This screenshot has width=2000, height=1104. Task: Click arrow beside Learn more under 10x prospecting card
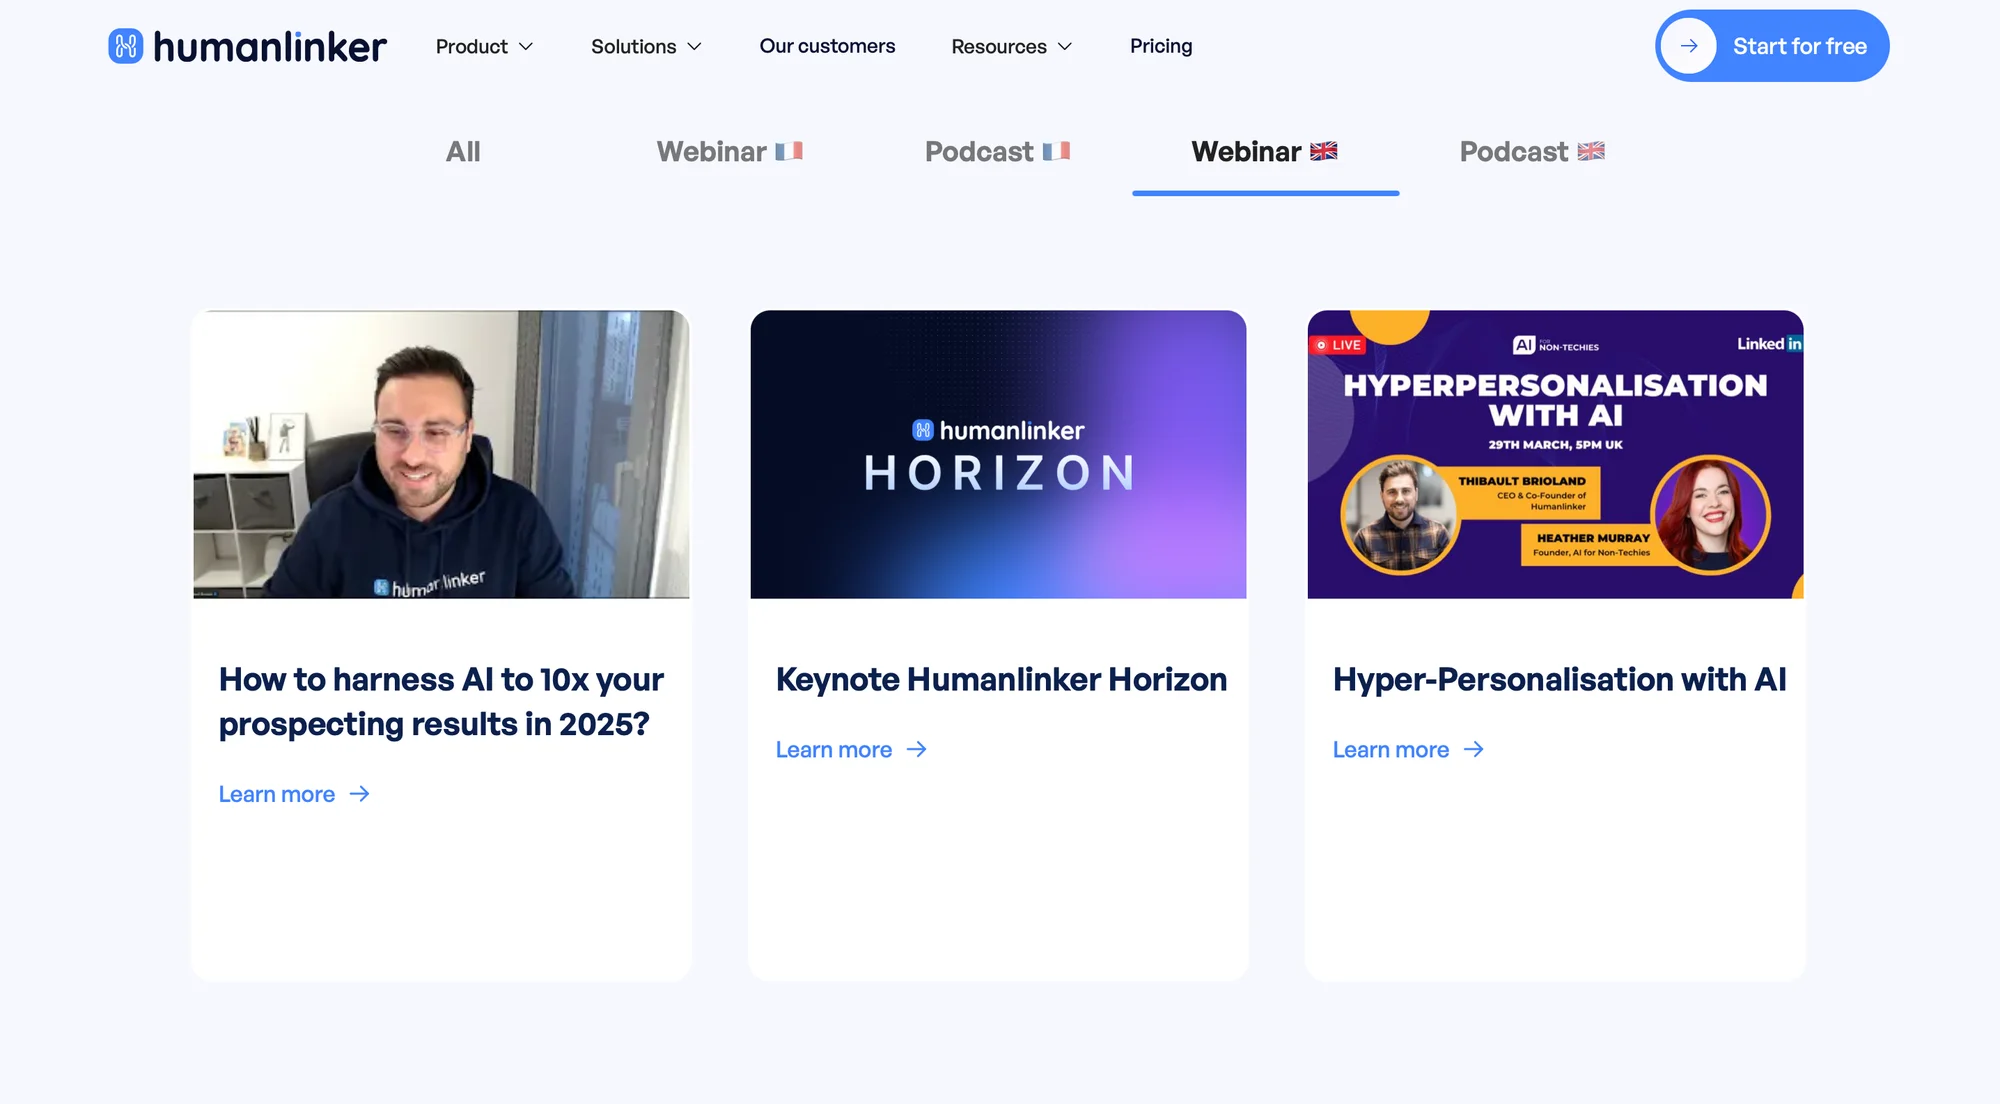click(360, 794)
